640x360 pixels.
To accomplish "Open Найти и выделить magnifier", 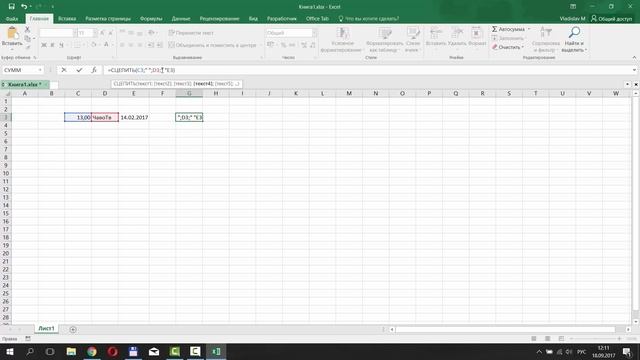I will [x=574, y=40].
